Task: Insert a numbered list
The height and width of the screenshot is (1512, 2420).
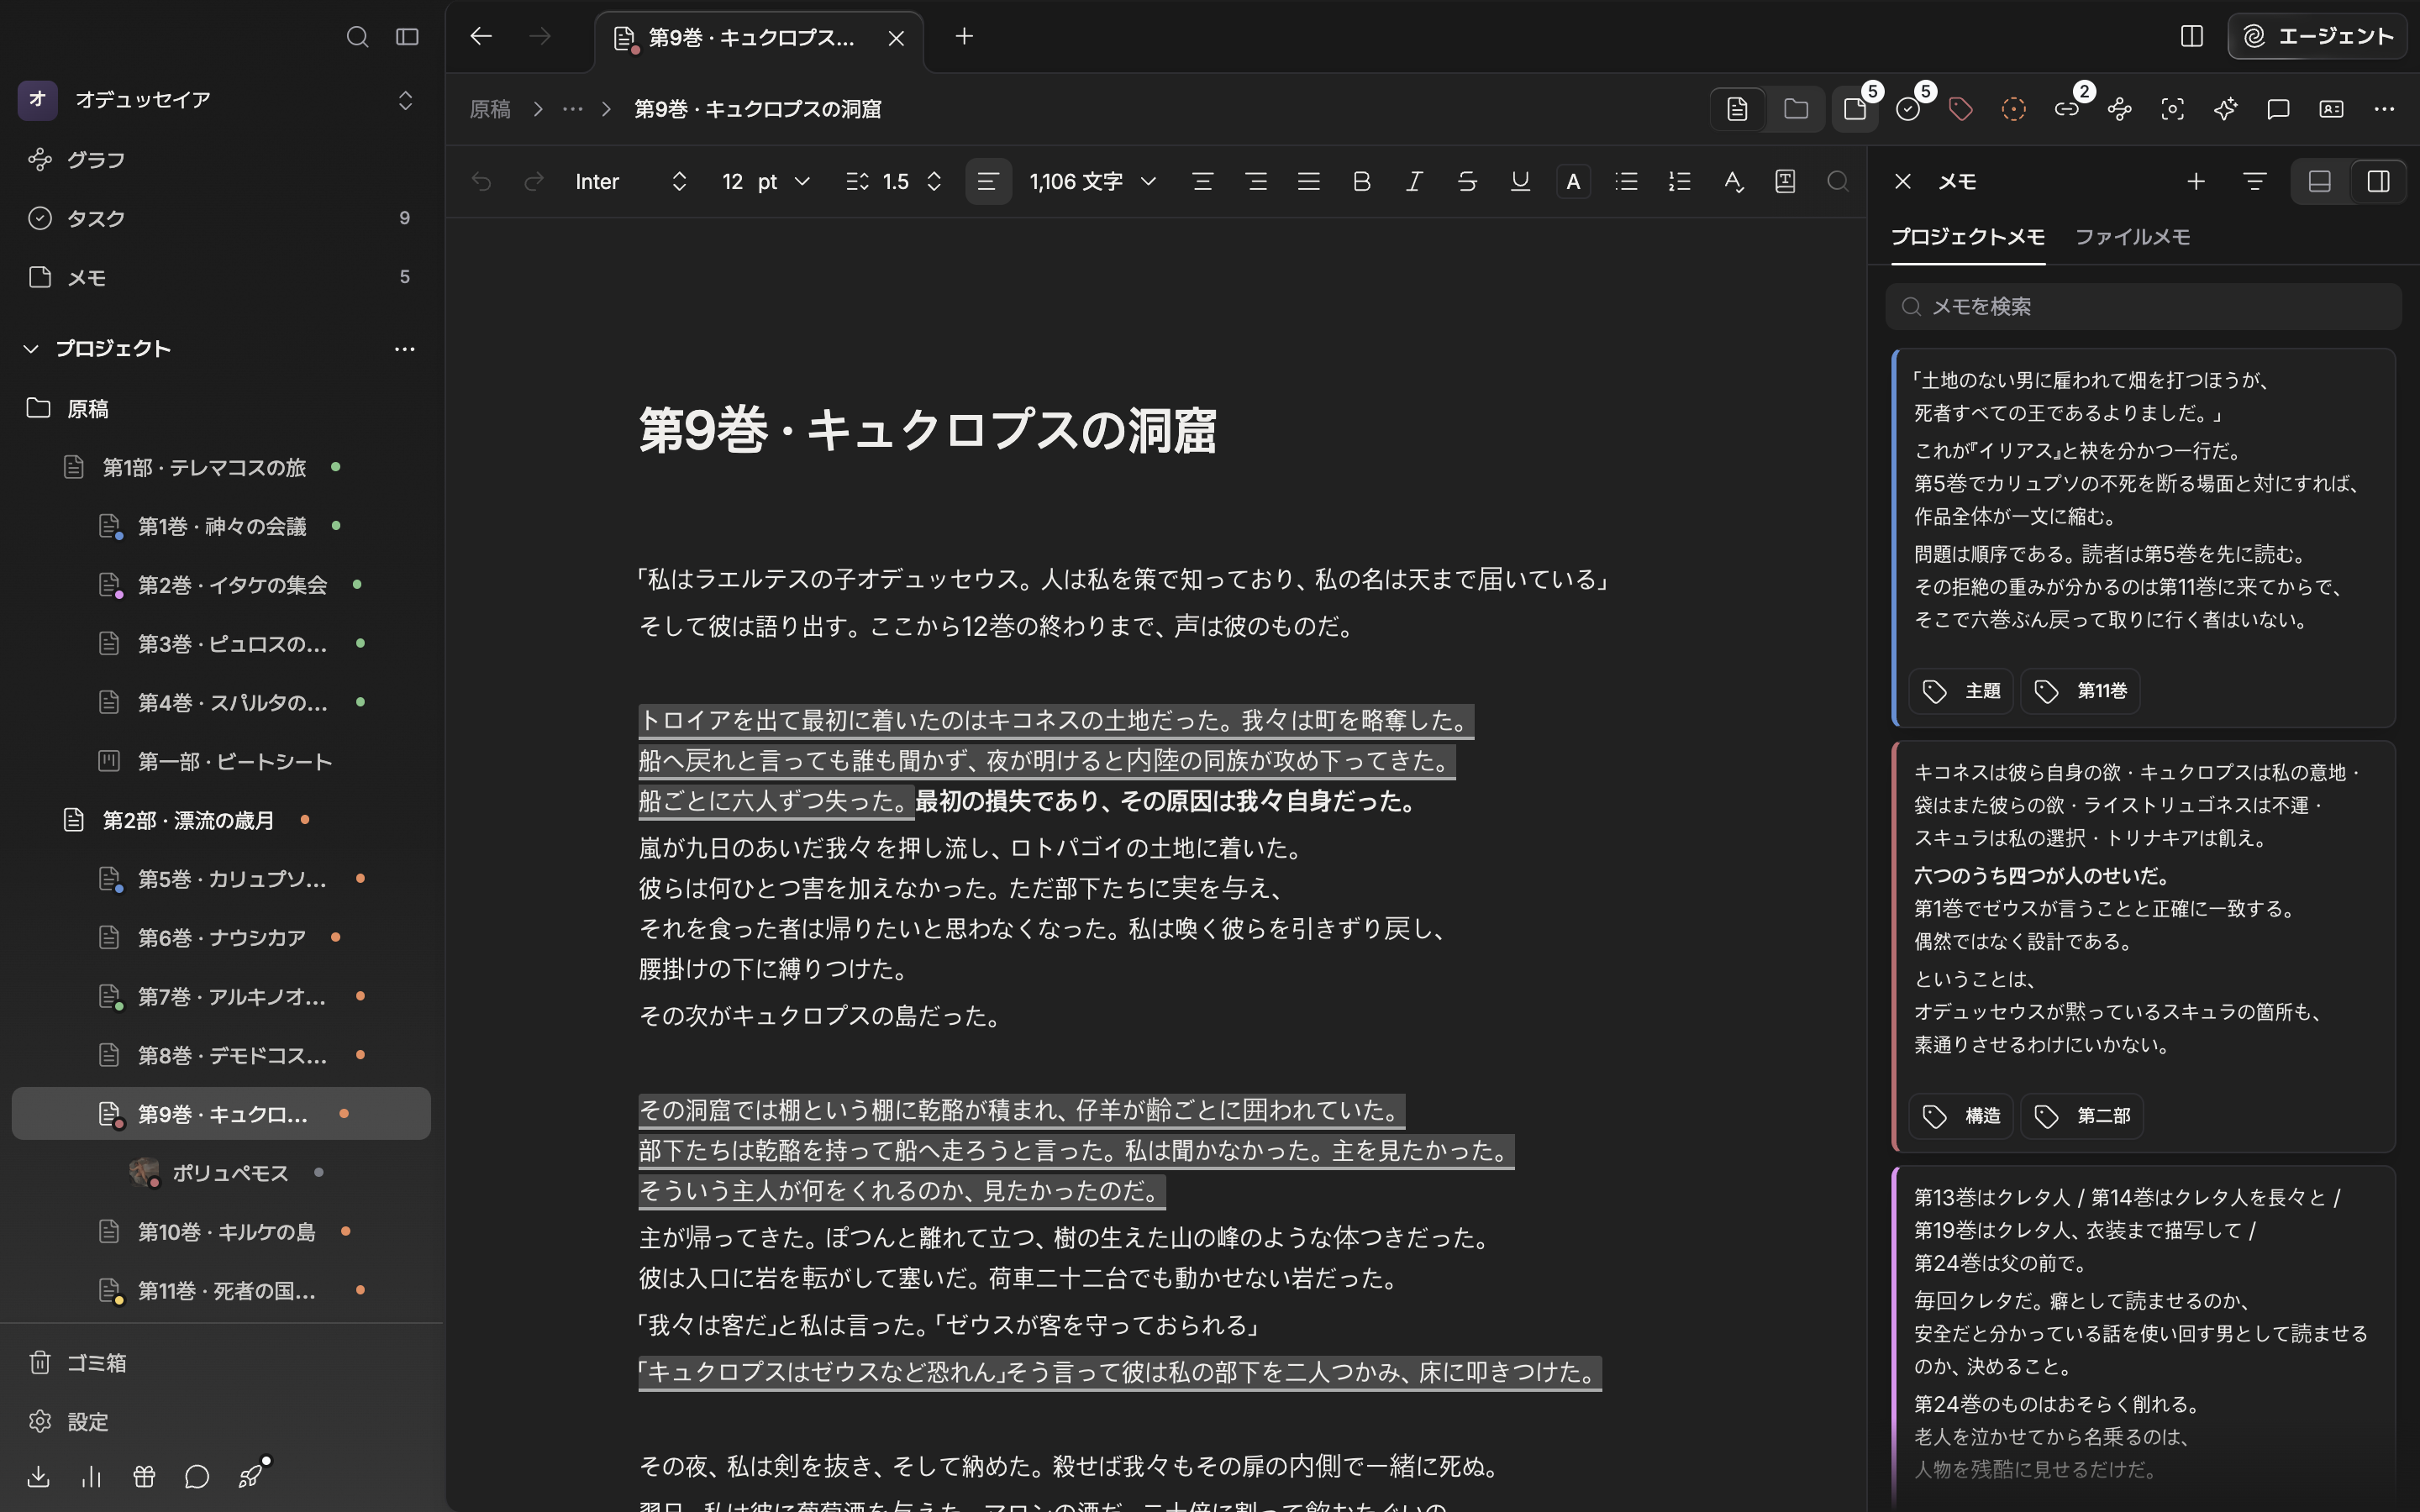Action: click(x=1679, y=181)
